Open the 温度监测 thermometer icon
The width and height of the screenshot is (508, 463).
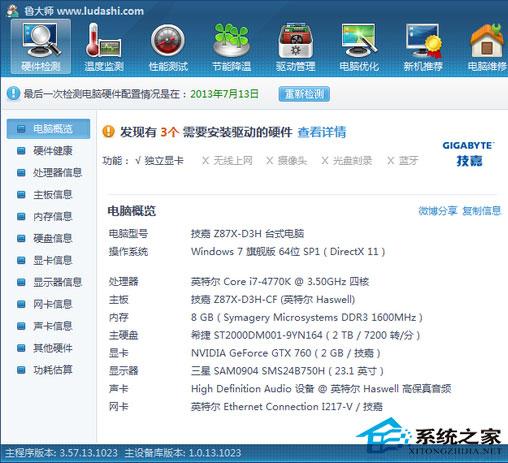104,46
